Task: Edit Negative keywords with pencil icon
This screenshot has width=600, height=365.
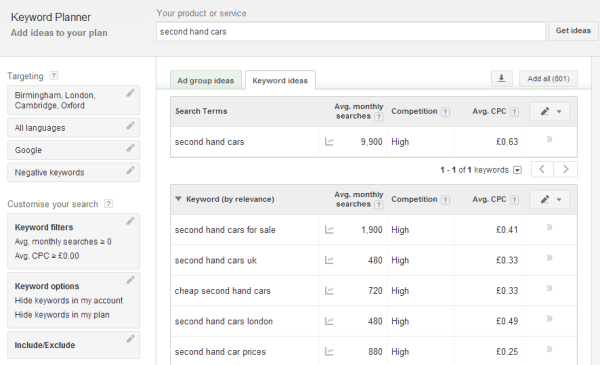Action: (x=130, y=170)
